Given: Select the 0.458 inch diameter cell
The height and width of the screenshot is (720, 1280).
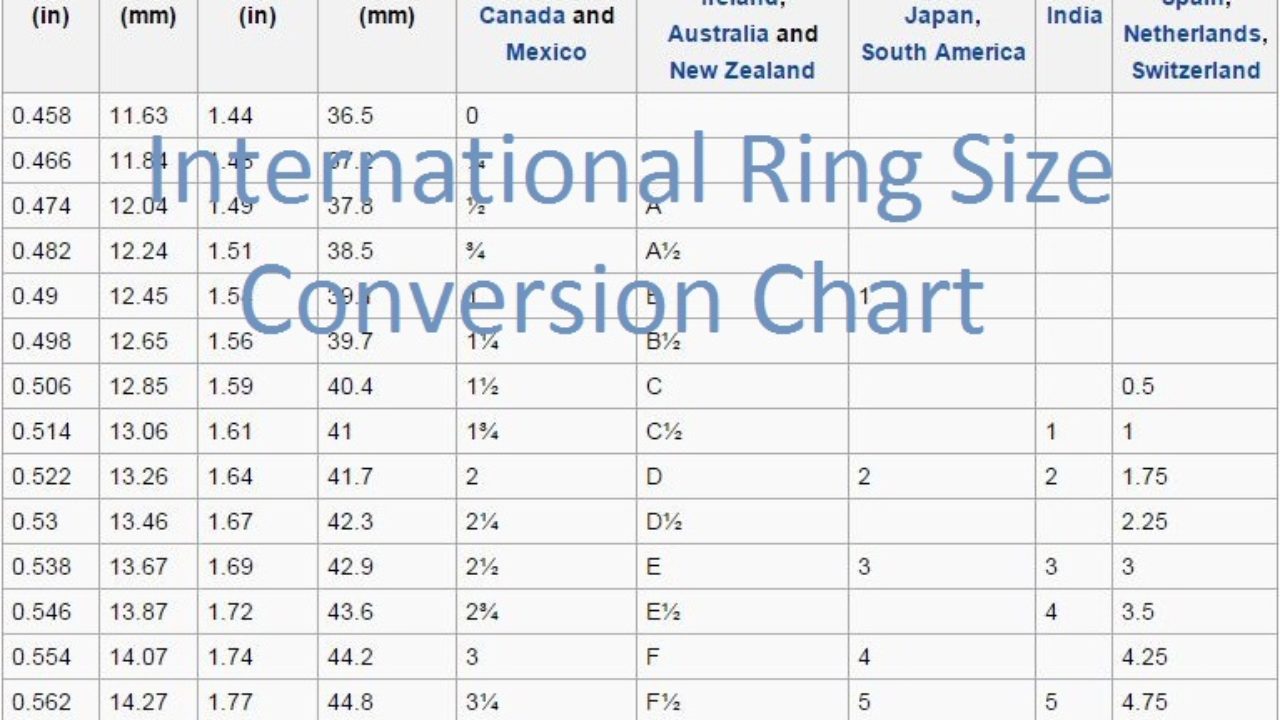Looking at the screenshot, I should pos(51,116).
